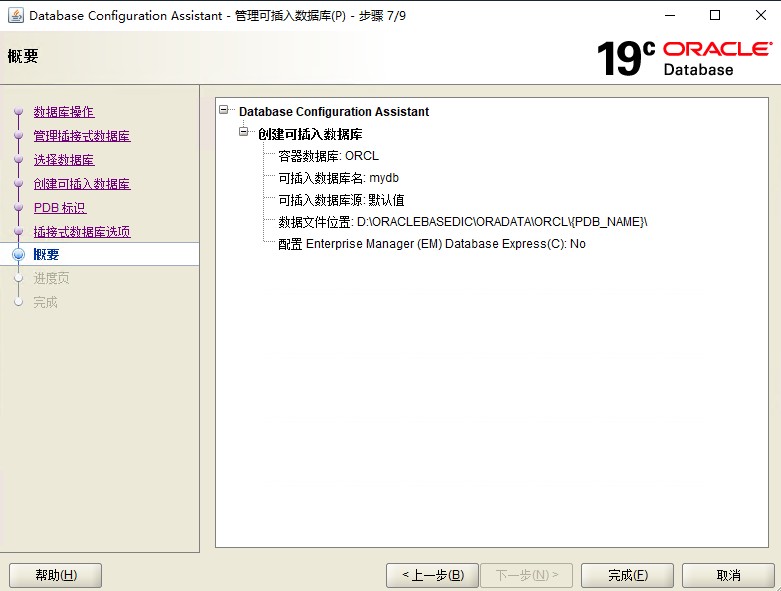
Task: Select the 可插入数据库名: mydb row
Action: point(338,178)
